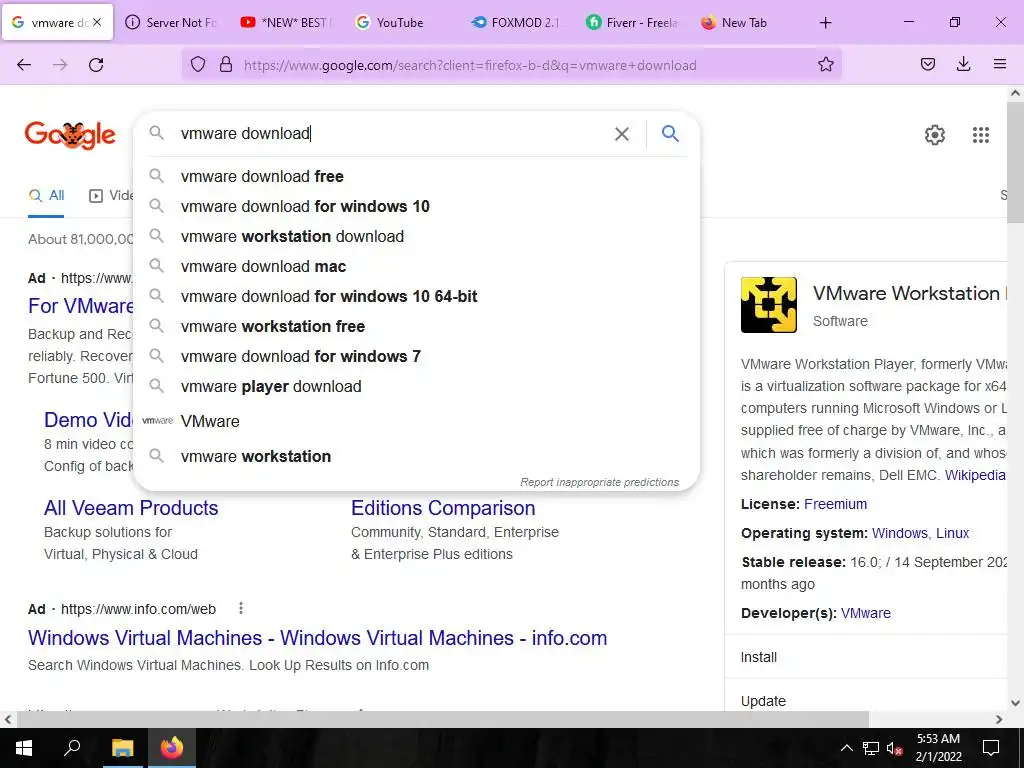
Task: Open Editions Comparison link
Action: tap(443, 508)
